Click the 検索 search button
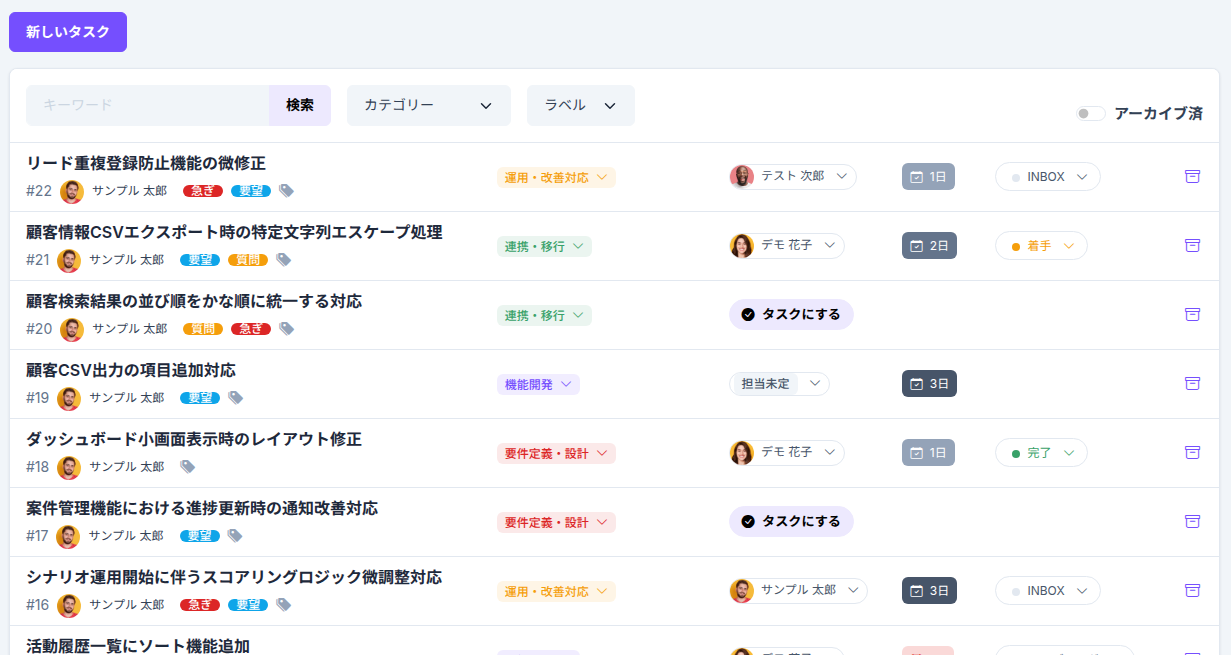The width and height of the screenshot is (1231, 655). click(300, 105)
